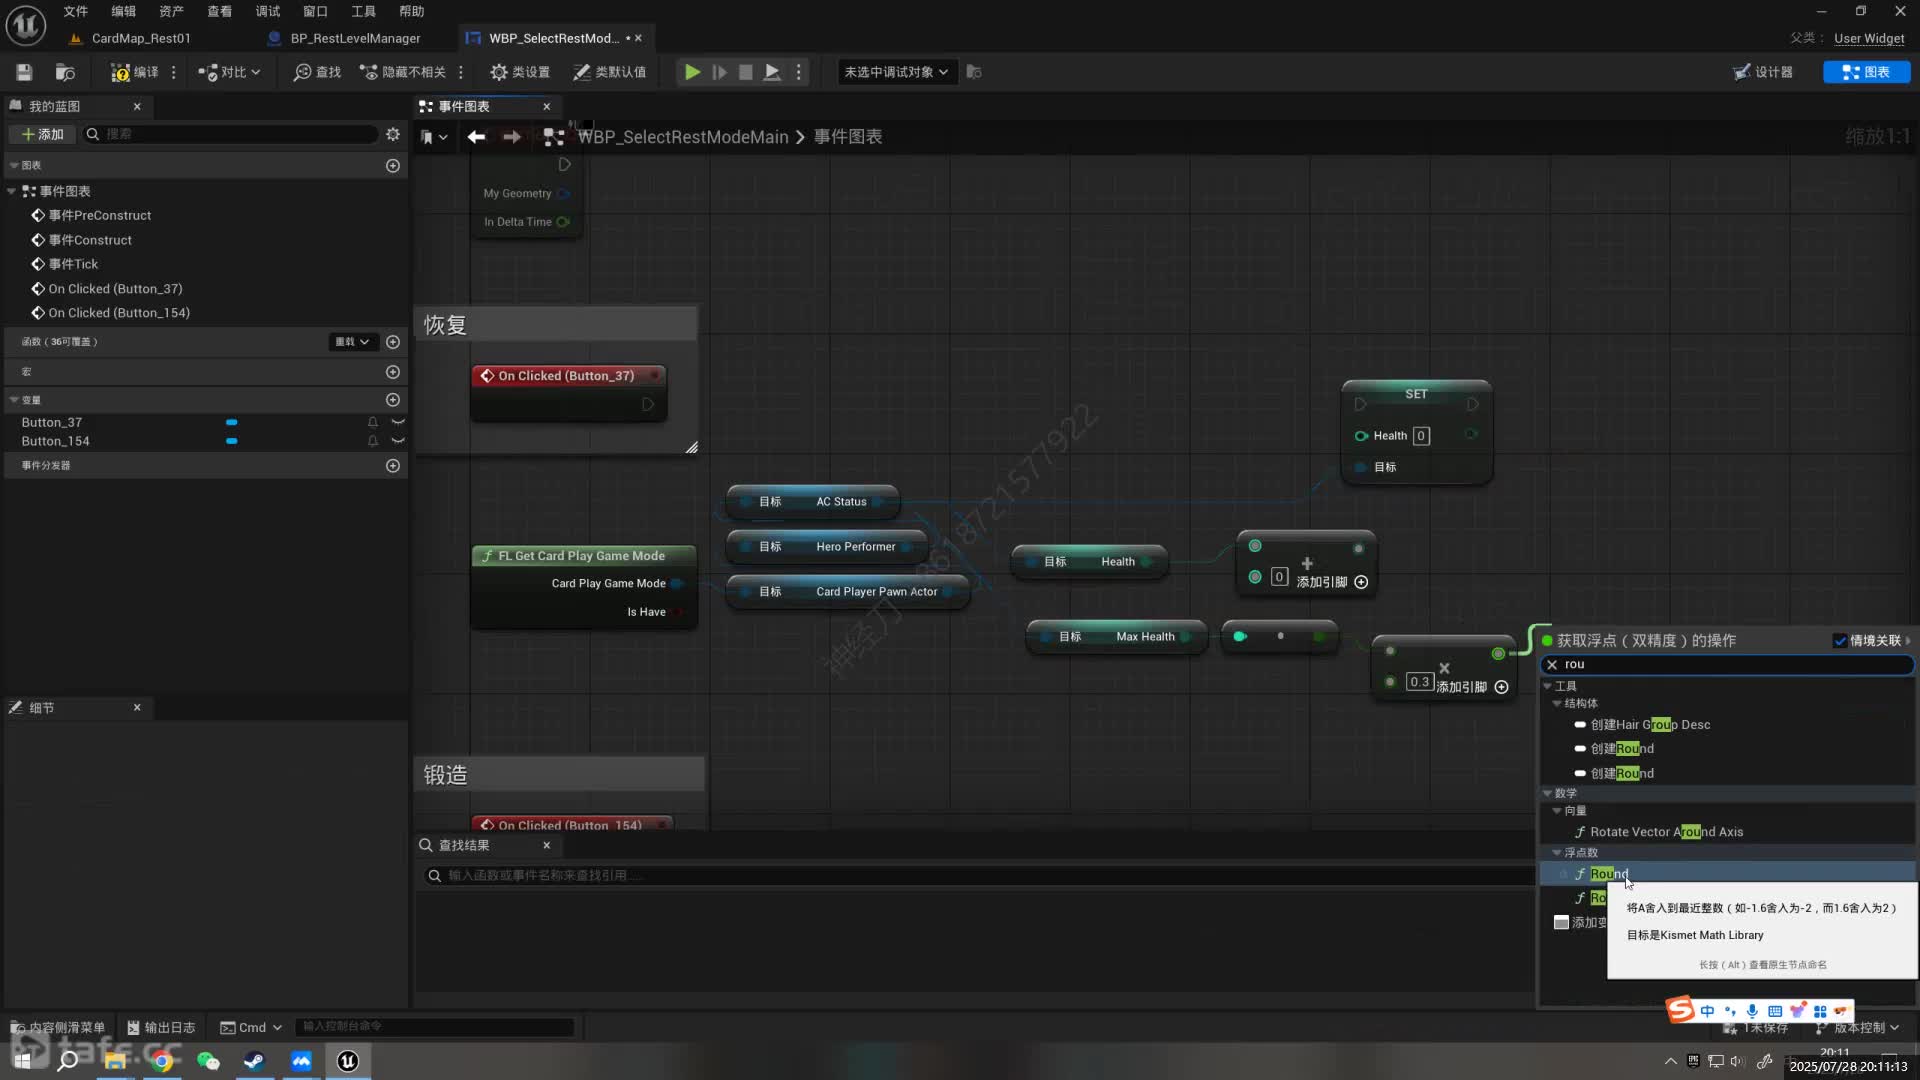Click the Save blueprint icon
This screenshot has height=1080, width=1920.
(x=24, y=72)
